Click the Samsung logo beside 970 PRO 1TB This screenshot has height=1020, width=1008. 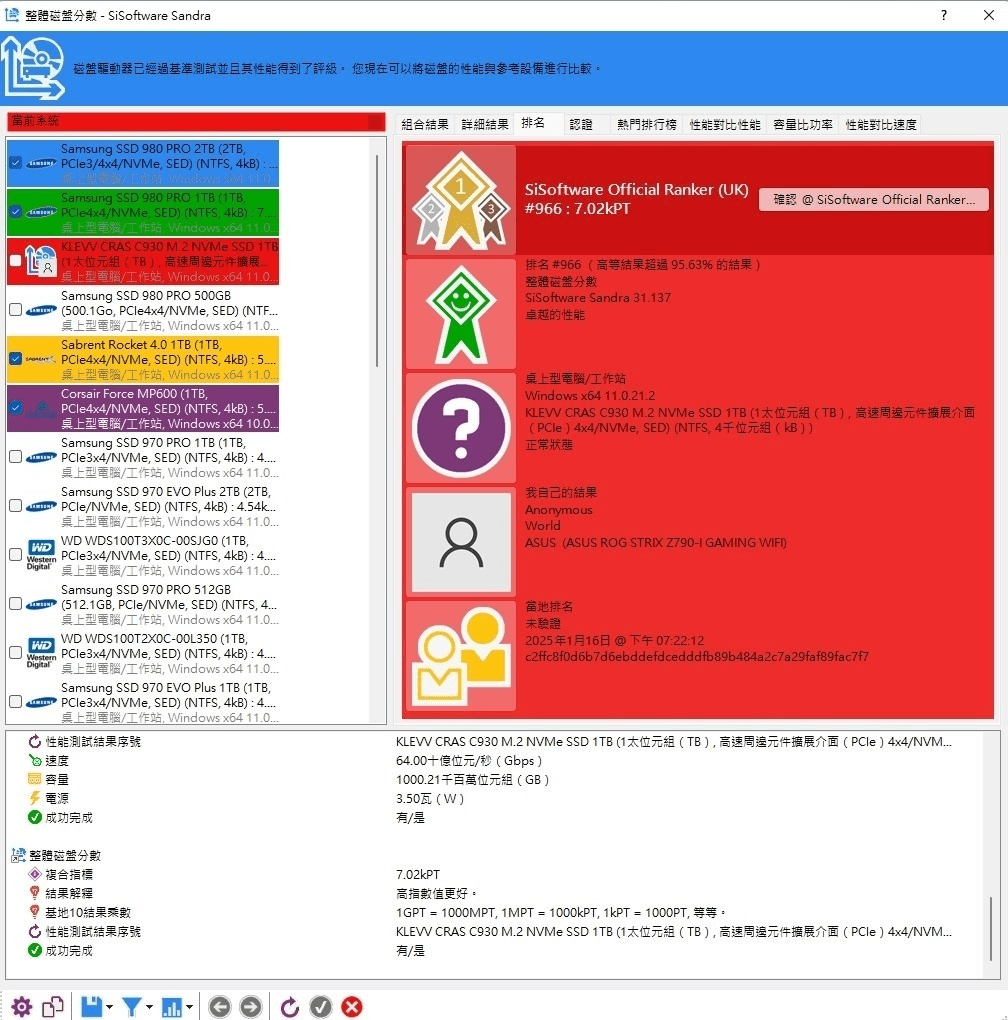pos(41,457)
